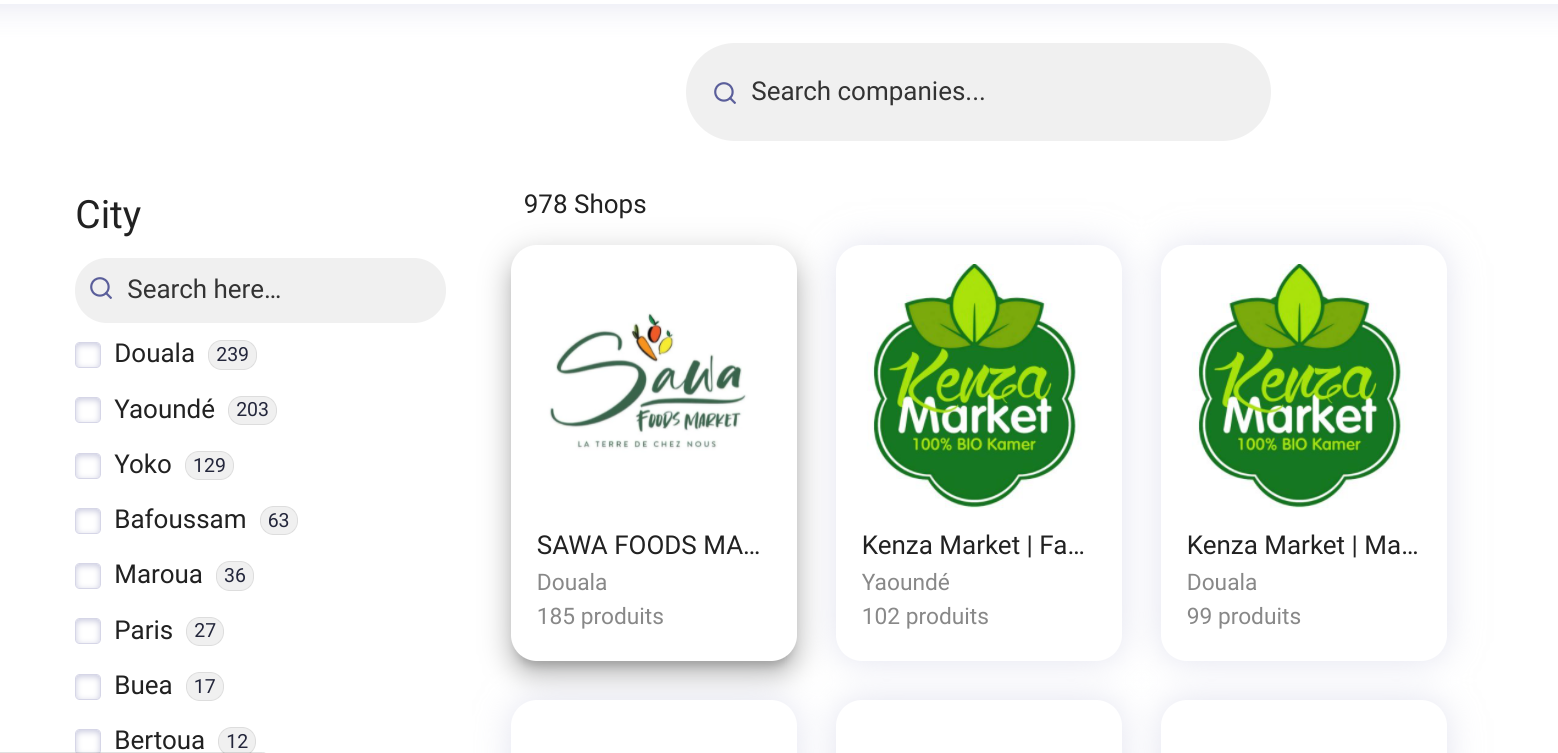Open the Kenza Market | Ma... title link
1558x753 pixels.
(1302, 545)
